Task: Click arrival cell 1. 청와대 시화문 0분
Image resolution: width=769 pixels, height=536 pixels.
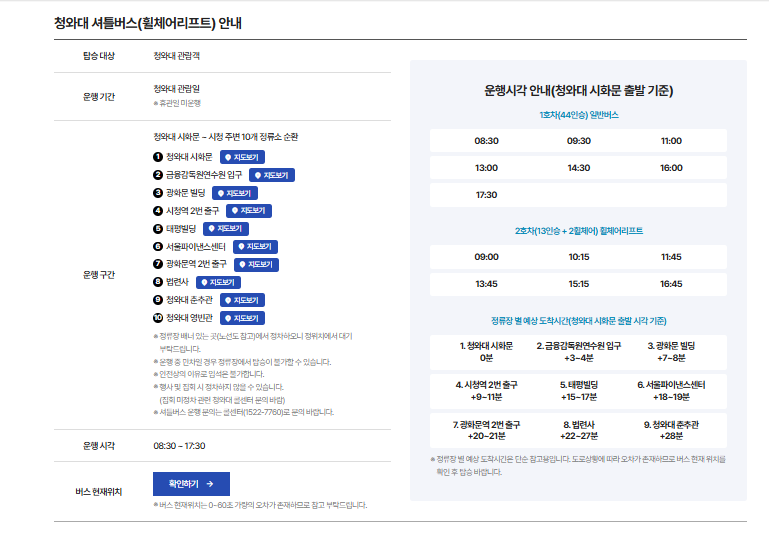Action: [486, 352]
